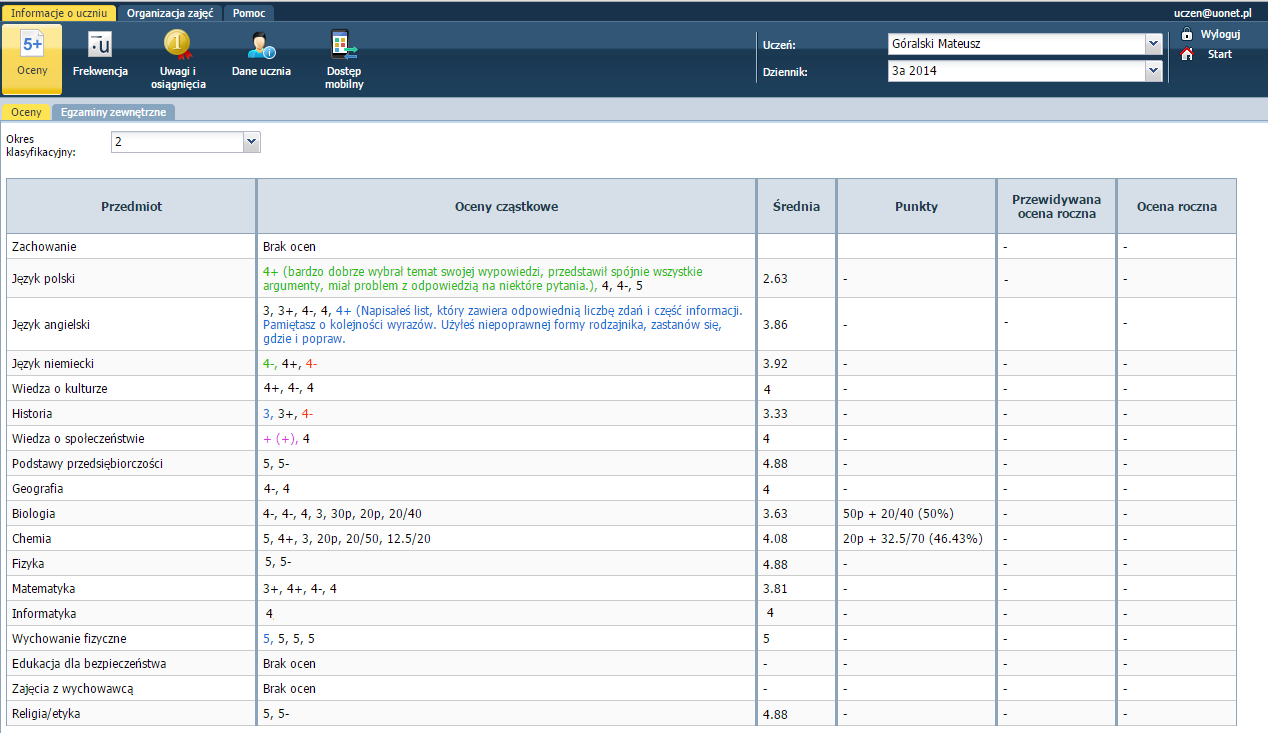Open the Dostęp mobilny phone icon
Viewport: 1268px width, 733px height.
344,45
